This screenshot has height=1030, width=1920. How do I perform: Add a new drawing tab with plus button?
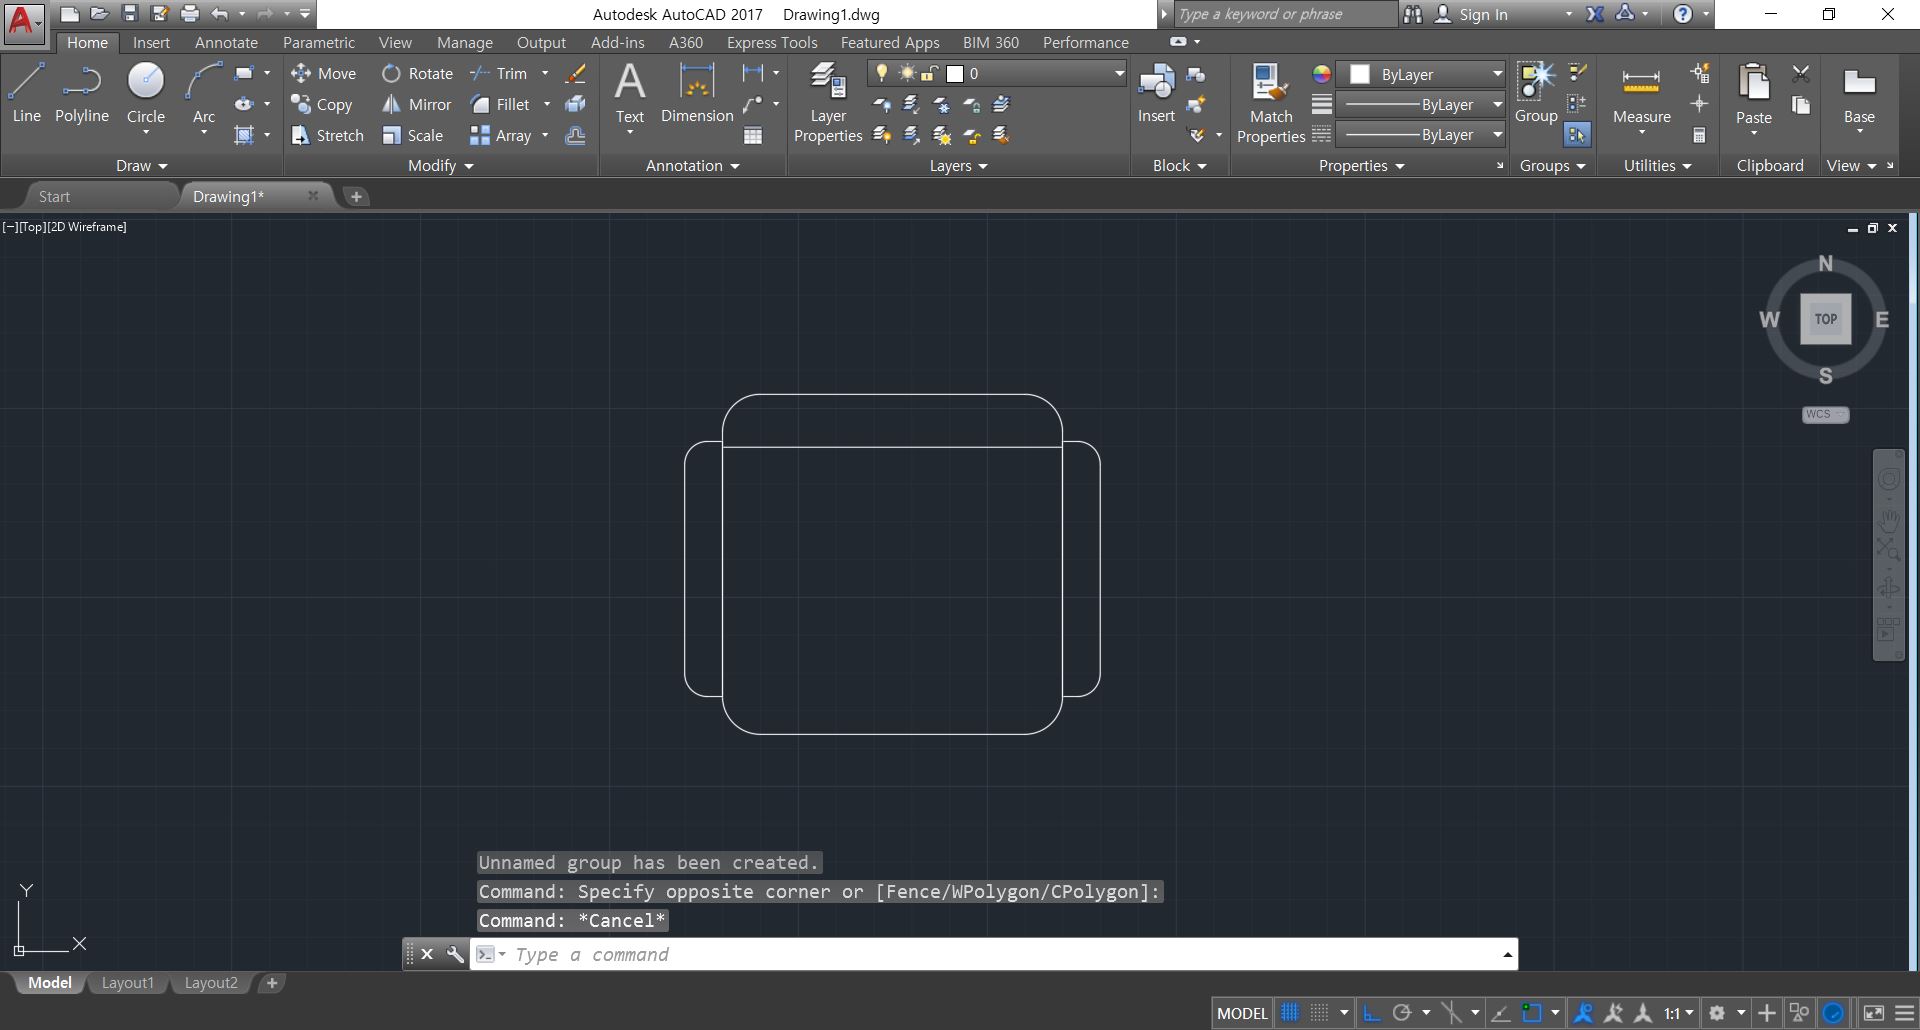click(356, 196)
